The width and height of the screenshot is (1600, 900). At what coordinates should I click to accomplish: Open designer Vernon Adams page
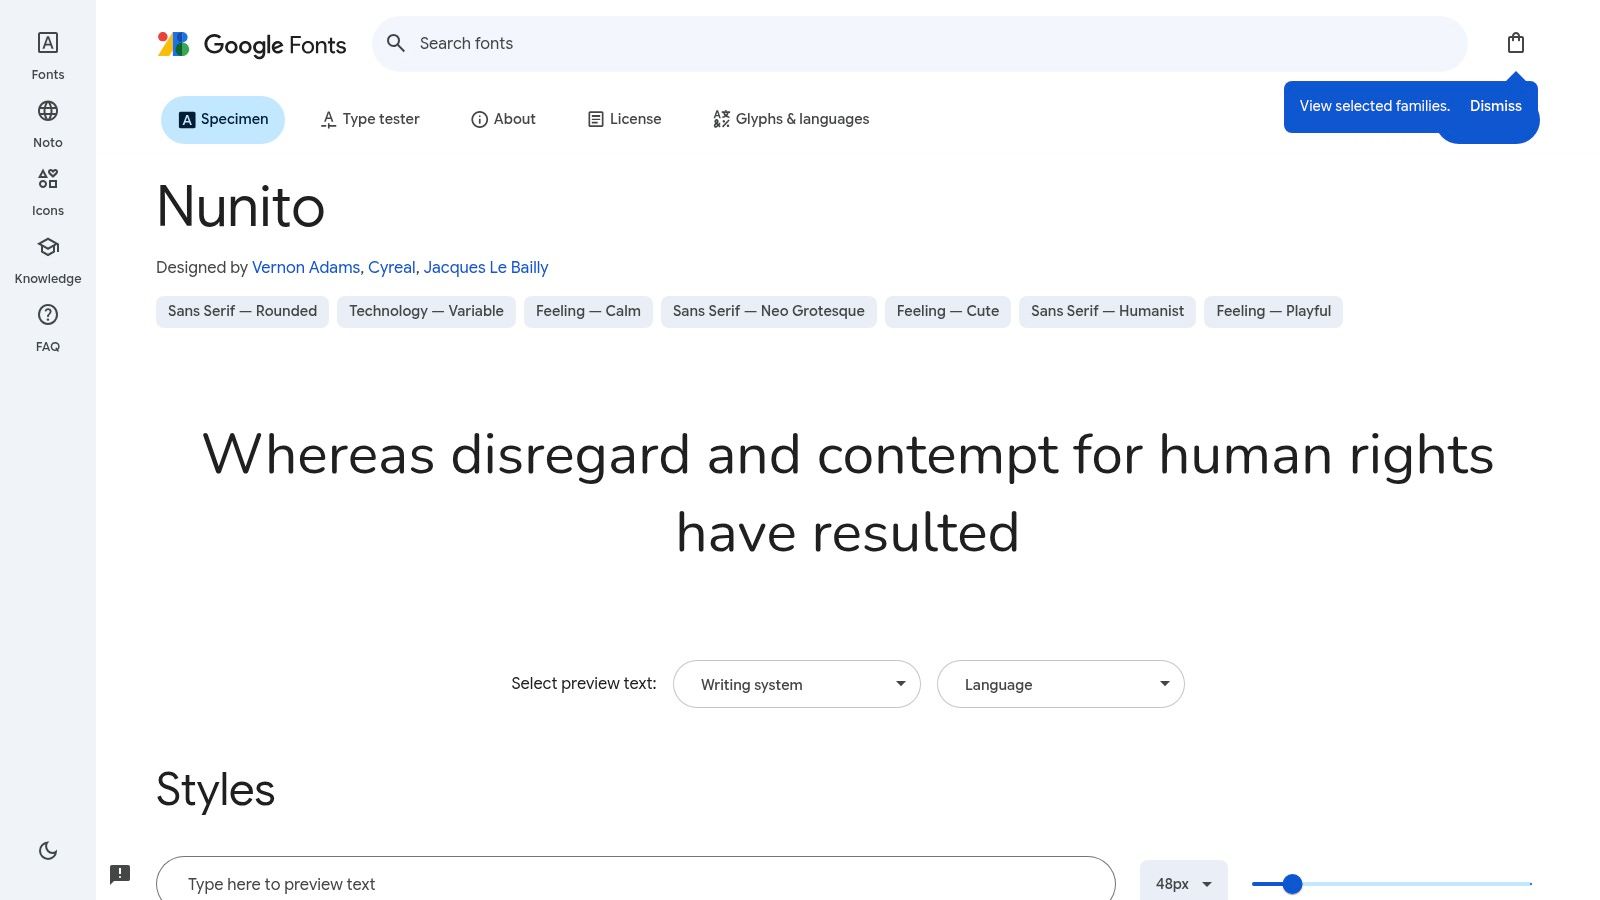pos(306,268)
